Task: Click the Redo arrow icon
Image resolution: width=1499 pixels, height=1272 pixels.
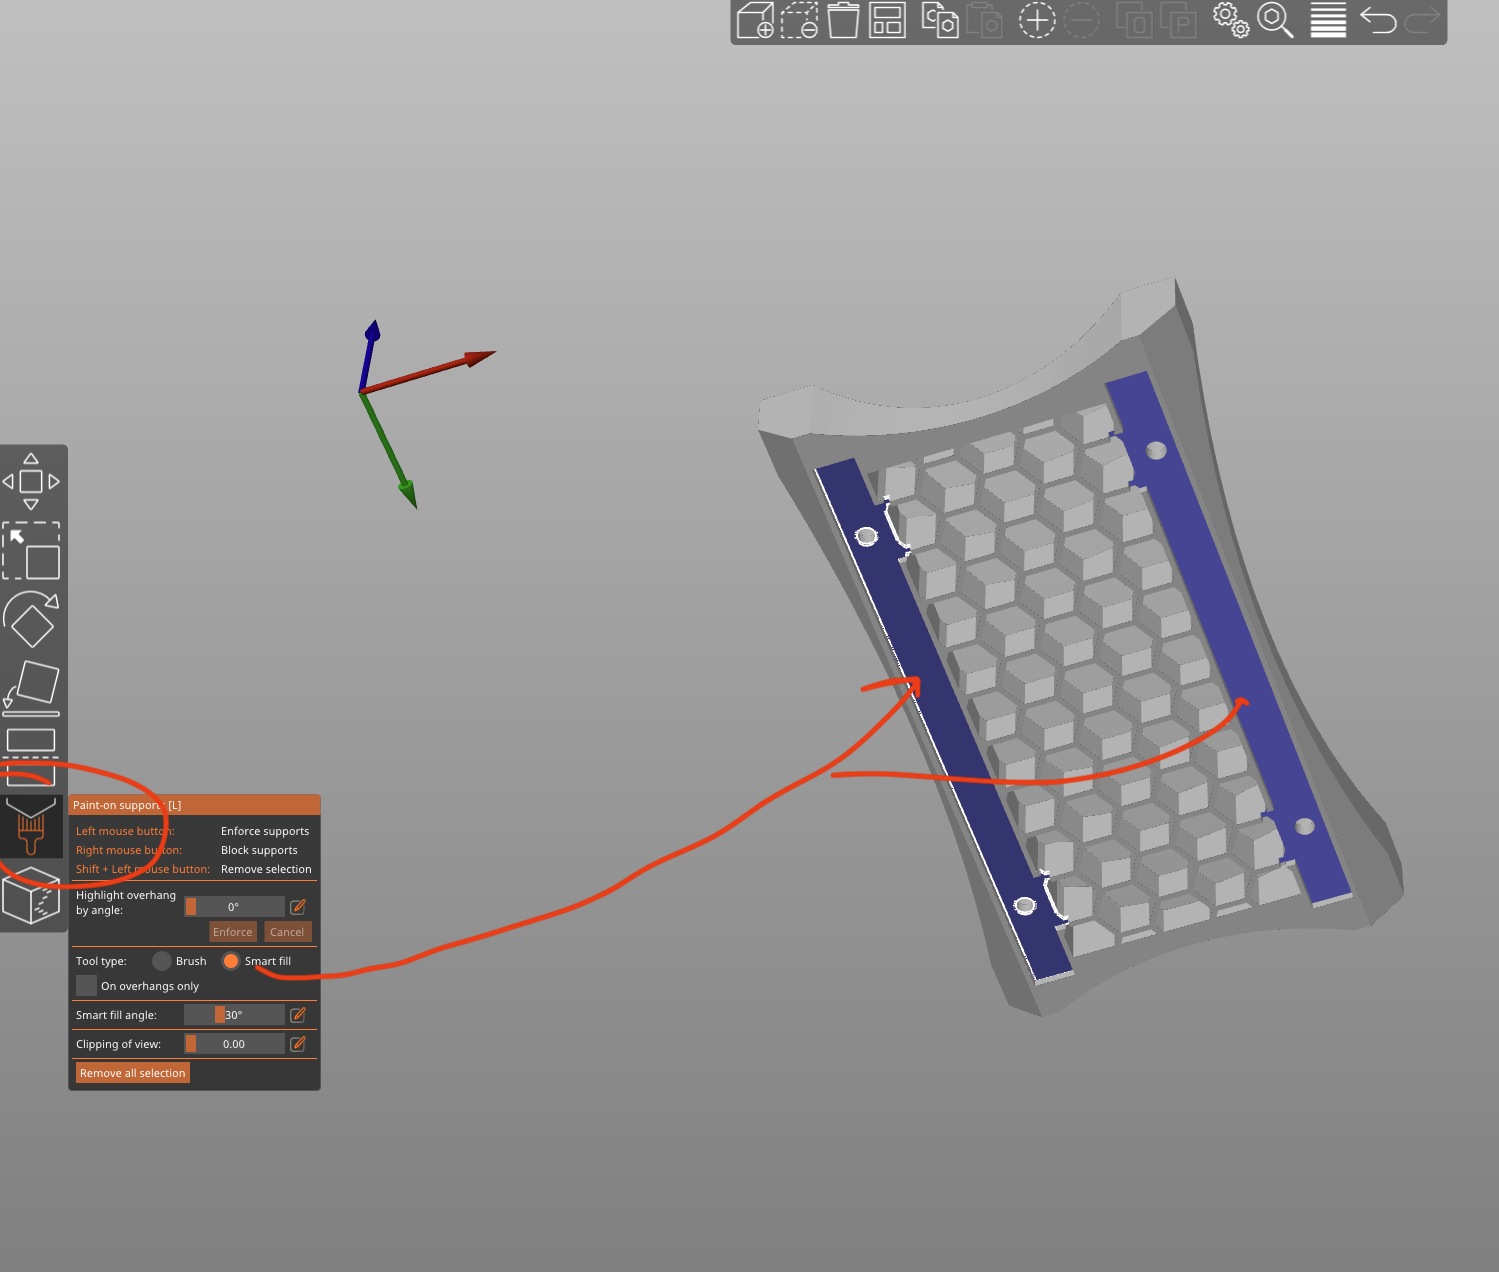Action: 1422,20
